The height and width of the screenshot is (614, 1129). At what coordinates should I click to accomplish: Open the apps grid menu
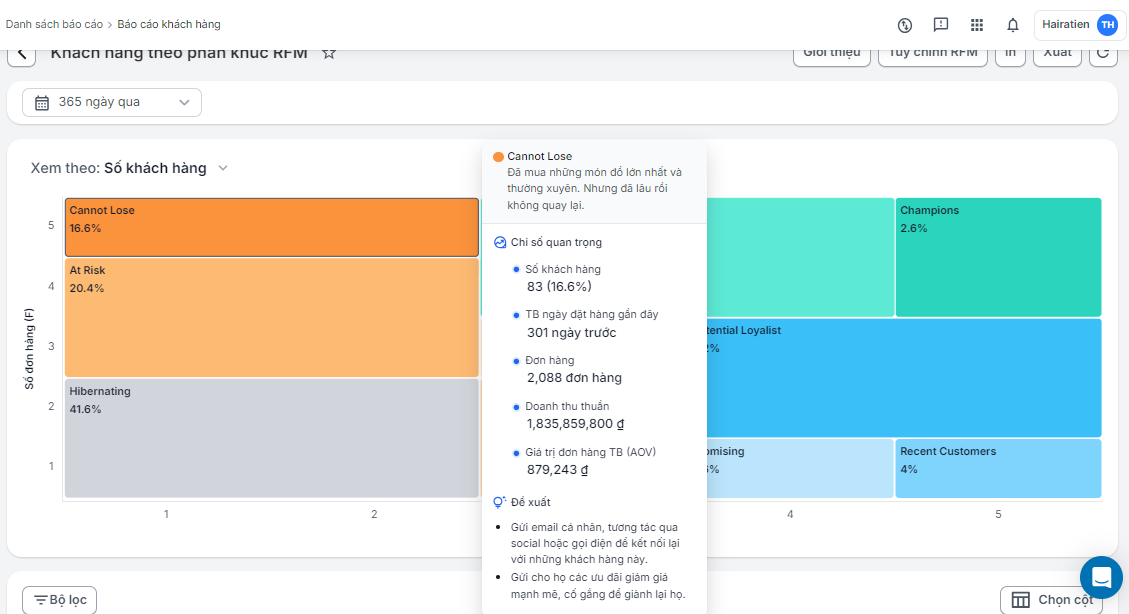(977, 25)
